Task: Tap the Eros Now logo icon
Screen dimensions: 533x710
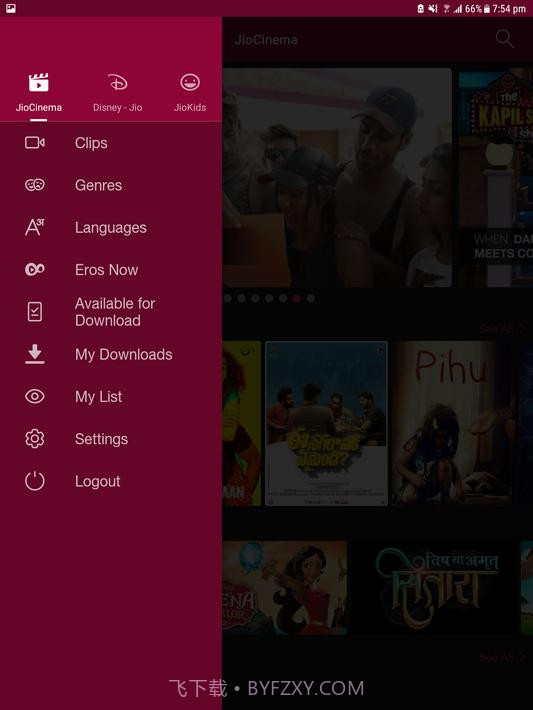Action: click(x=35, y=269)
